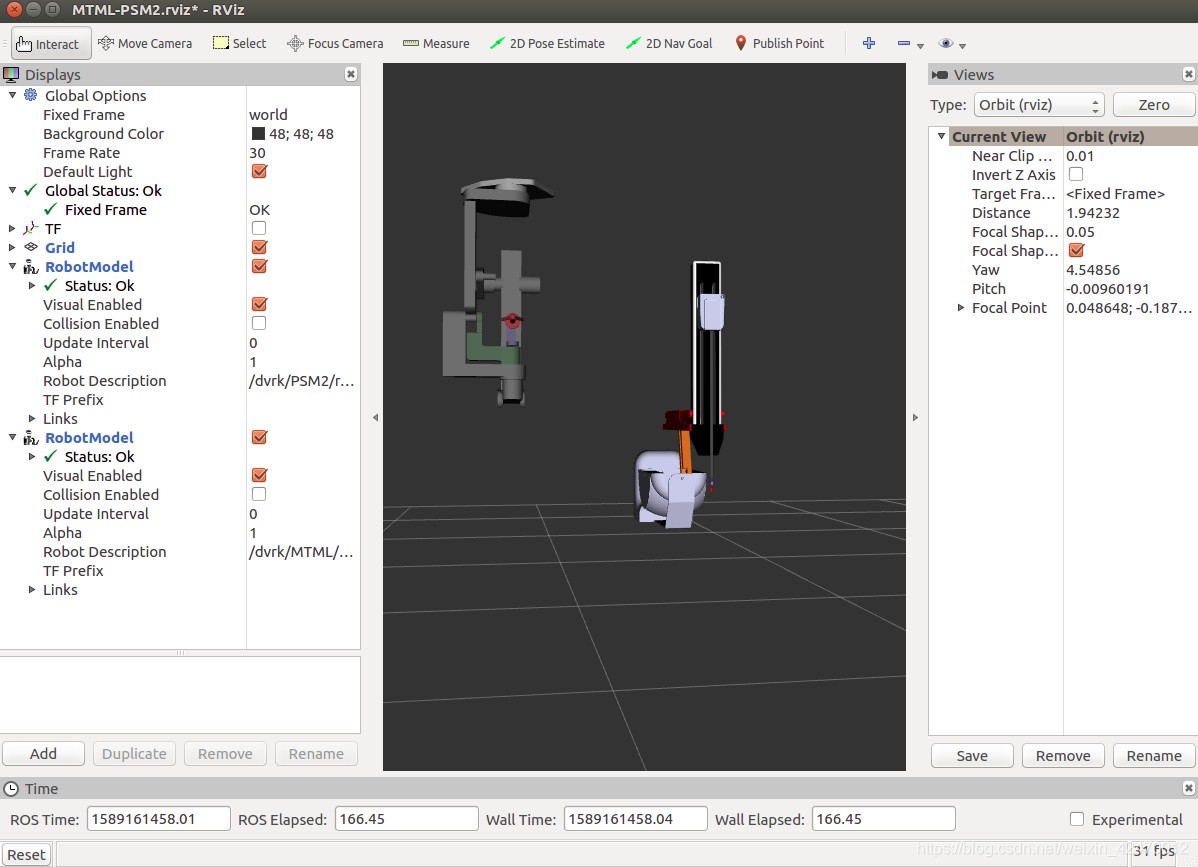
Task: Open the view Type Orbit dropdown
Action: (1040, 105)
